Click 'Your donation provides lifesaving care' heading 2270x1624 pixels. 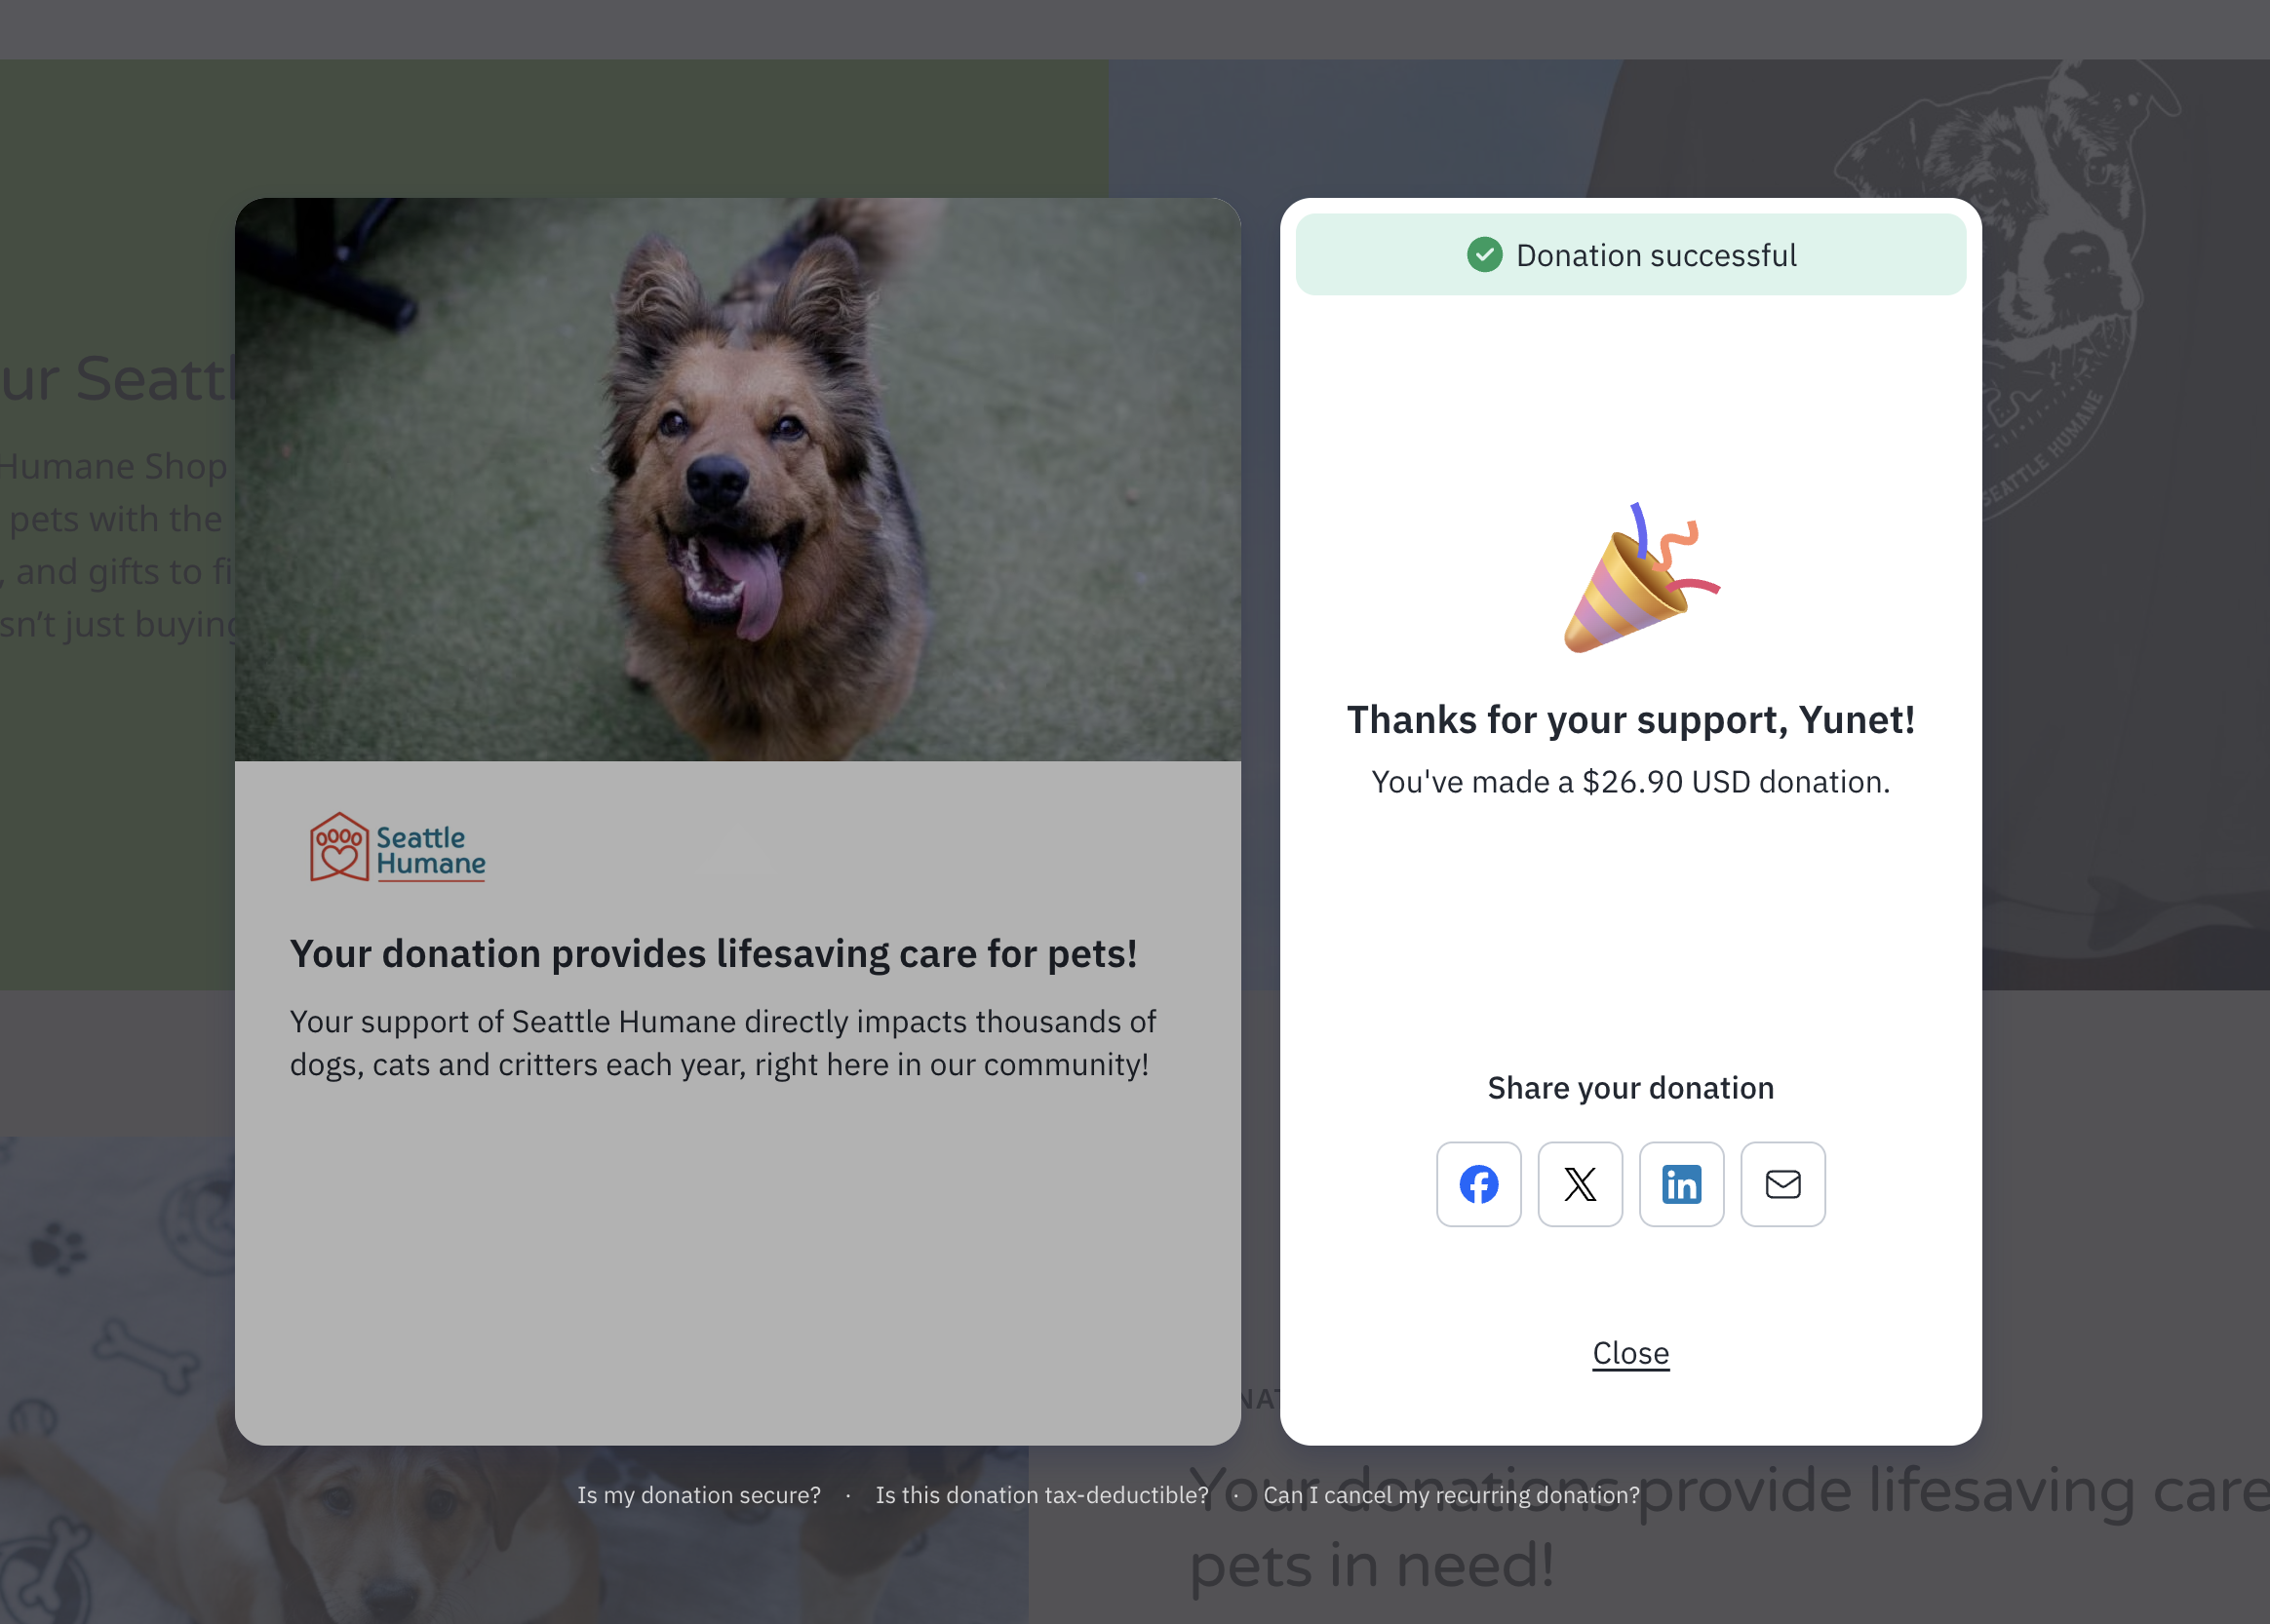[713, 954]
